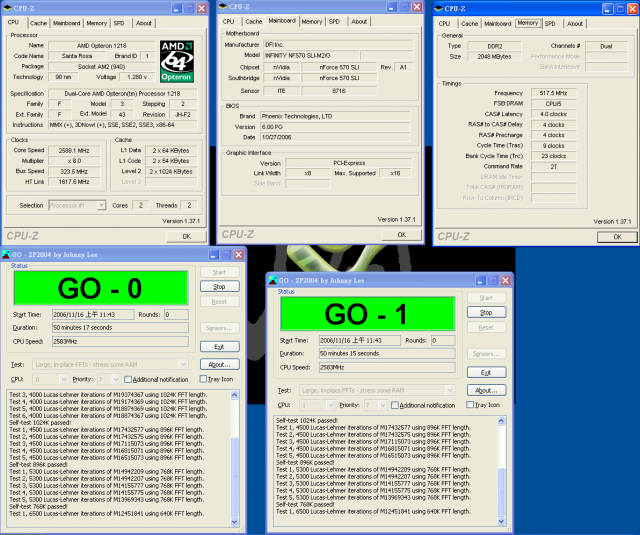Exit the GO - 0 SP2004 window

[220, 346]
